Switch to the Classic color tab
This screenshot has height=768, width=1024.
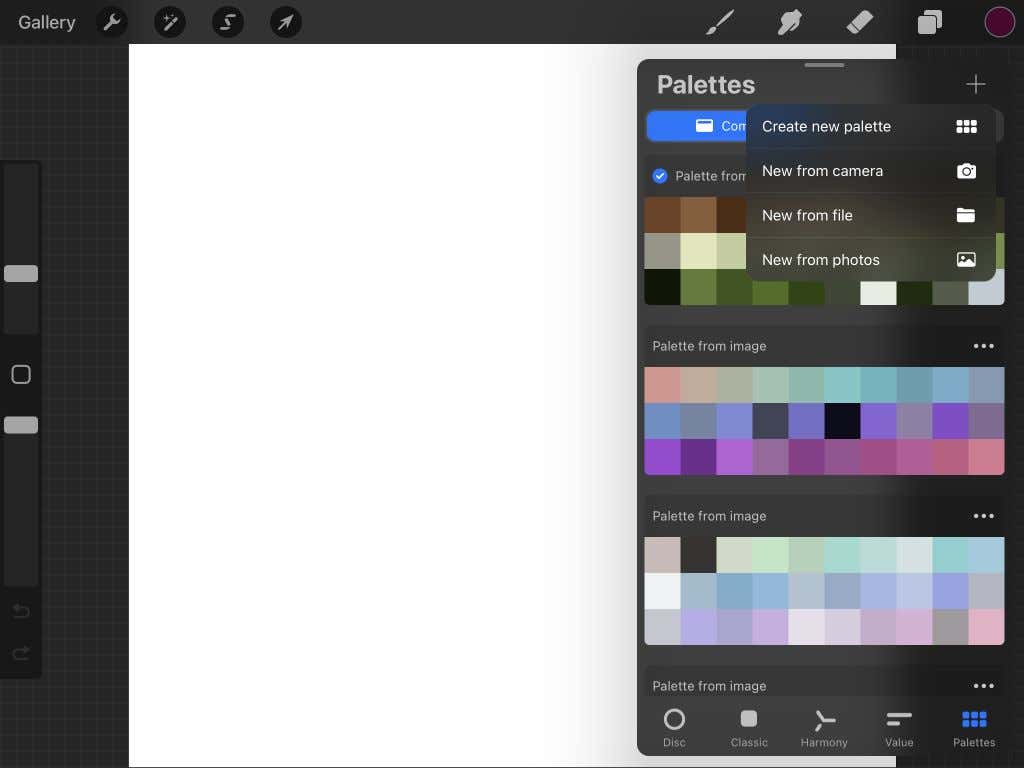click(748, 726)
